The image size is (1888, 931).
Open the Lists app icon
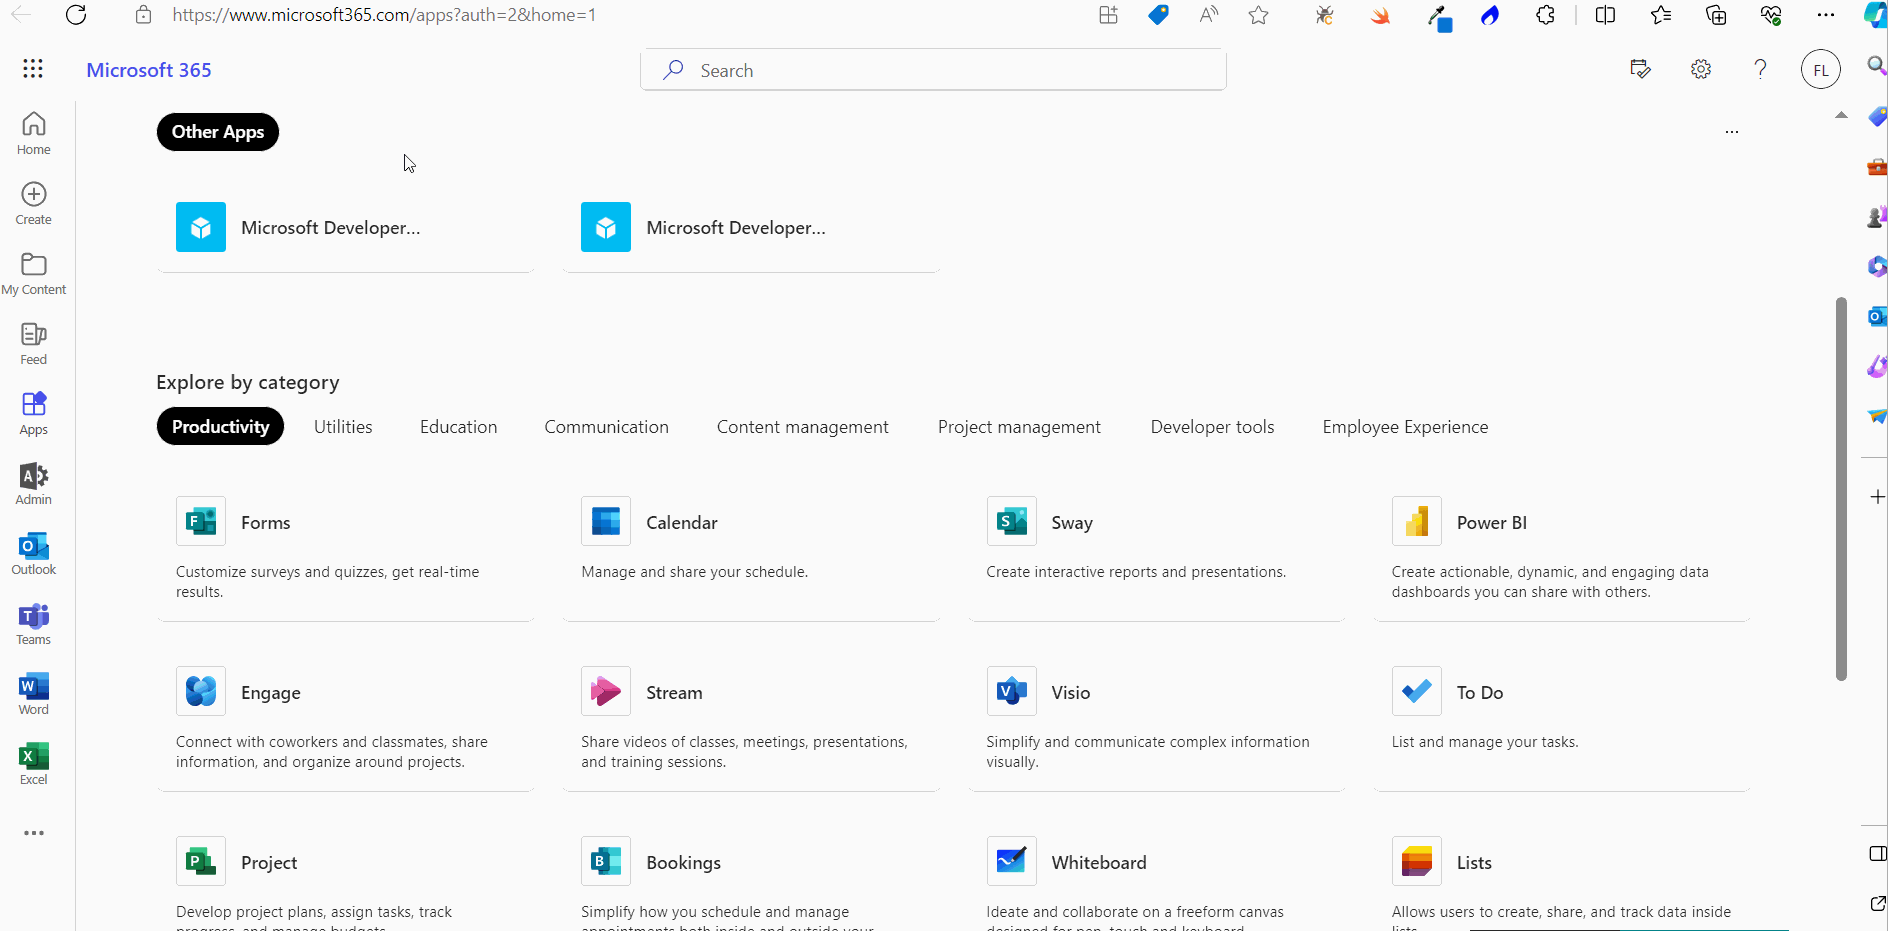pos(1417,861)
